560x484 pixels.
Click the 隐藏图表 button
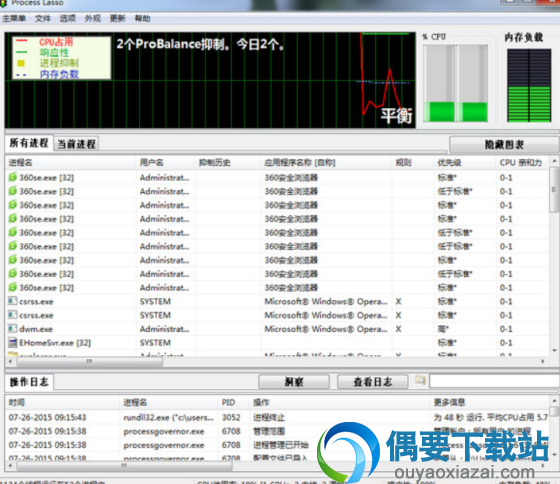tap(504, 144)
